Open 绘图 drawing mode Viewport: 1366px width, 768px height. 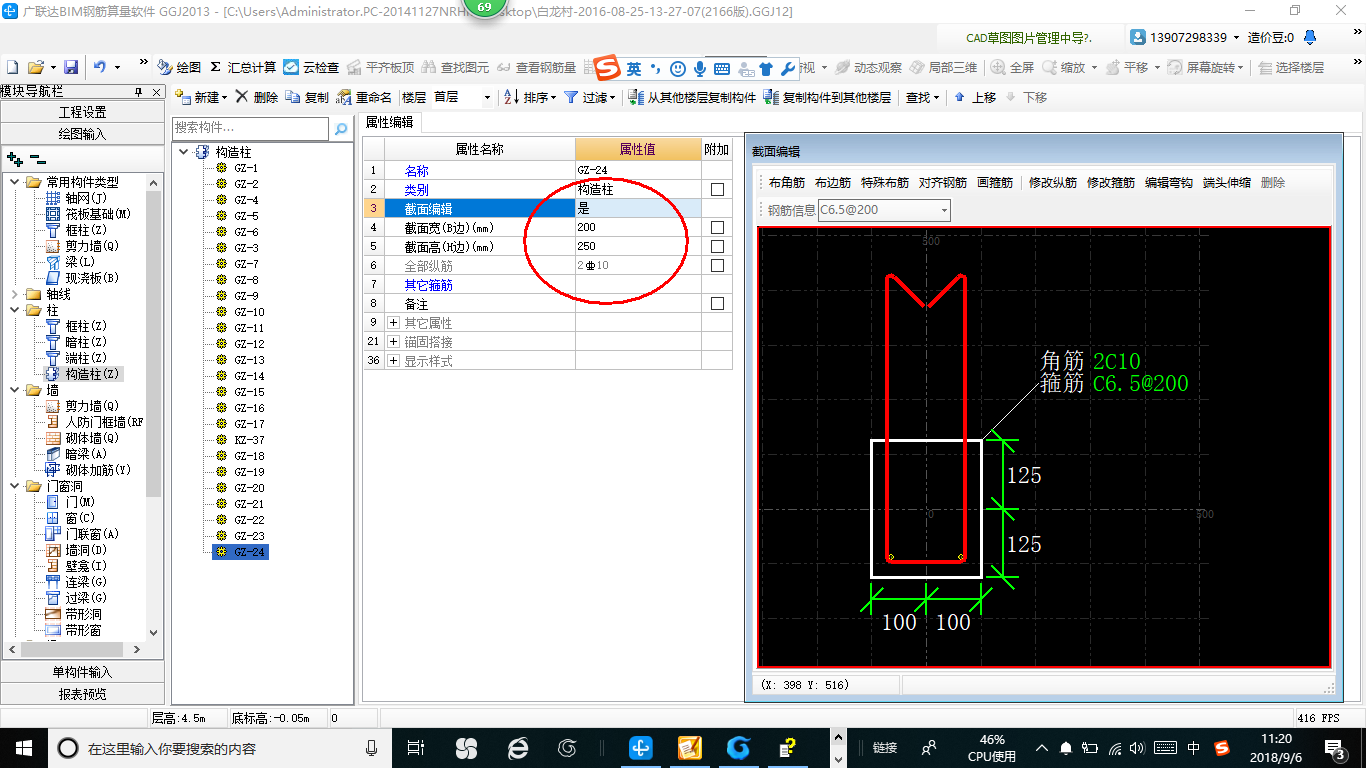tap(179, 67)
